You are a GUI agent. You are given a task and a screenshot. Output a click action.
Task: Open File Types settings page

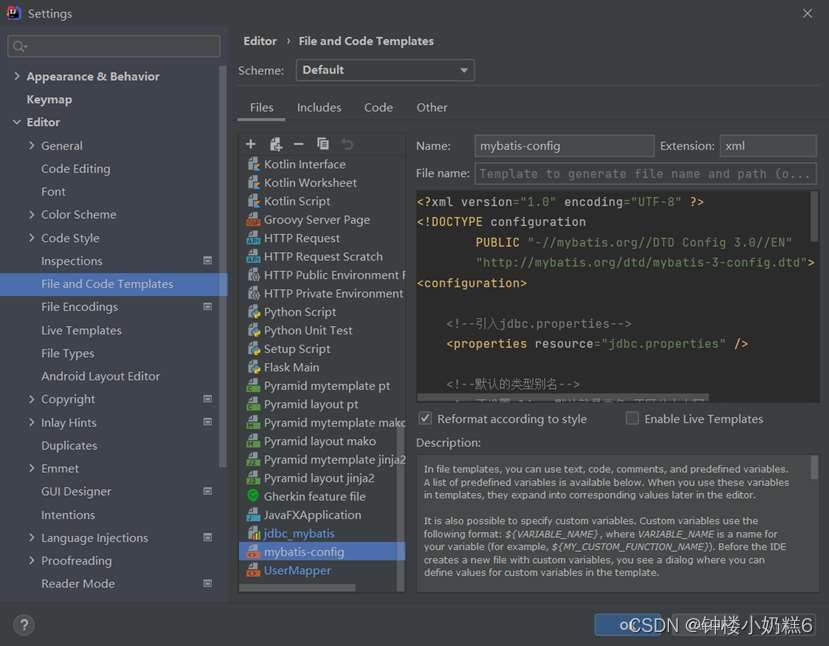pos(68,353)
